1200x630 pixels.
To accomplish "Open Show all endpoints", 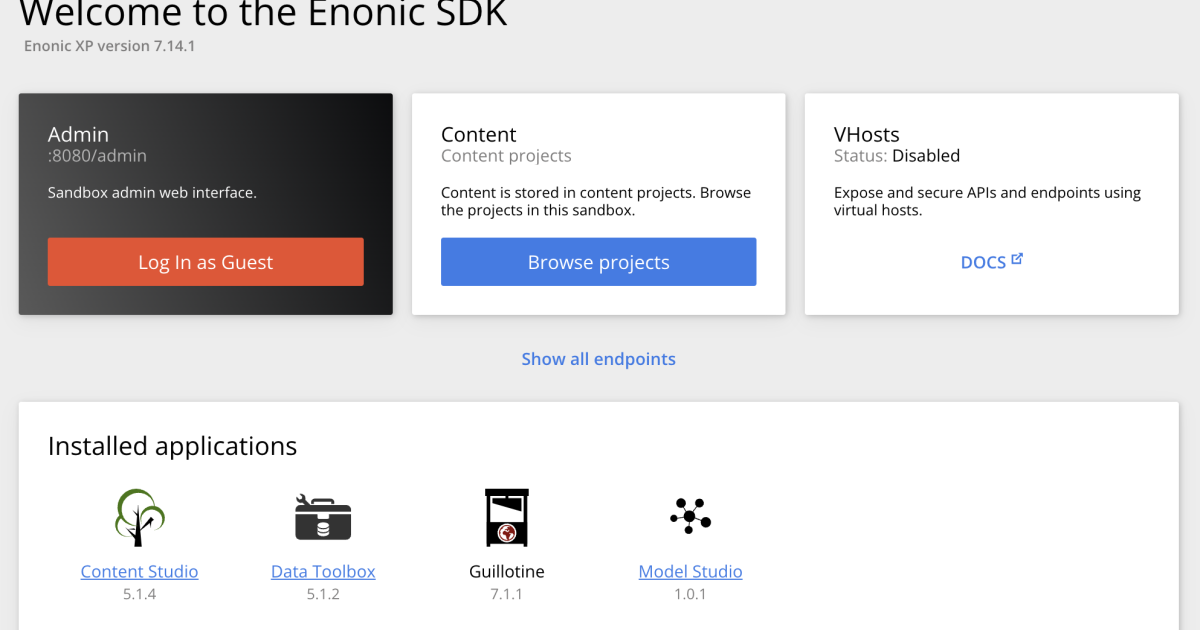I will [x=598, y=358].
